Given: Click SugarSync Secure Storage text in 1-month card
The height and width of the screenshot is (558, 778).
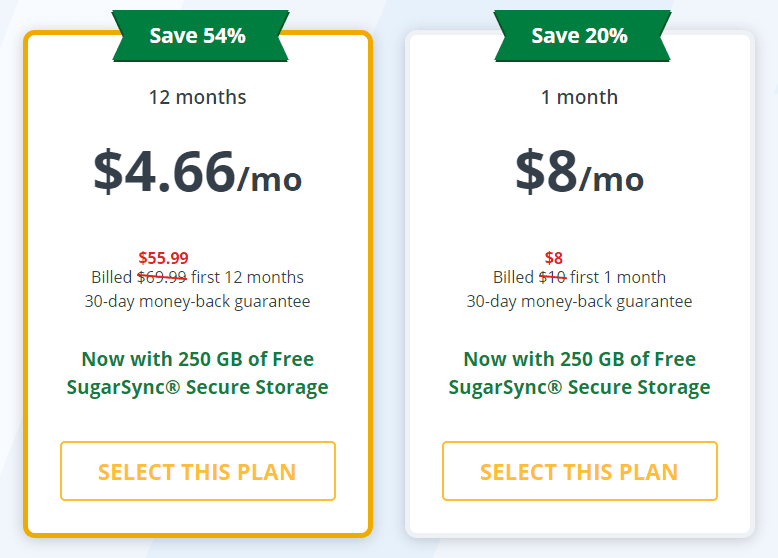Looking at the screenshot, I should point(580,387).
